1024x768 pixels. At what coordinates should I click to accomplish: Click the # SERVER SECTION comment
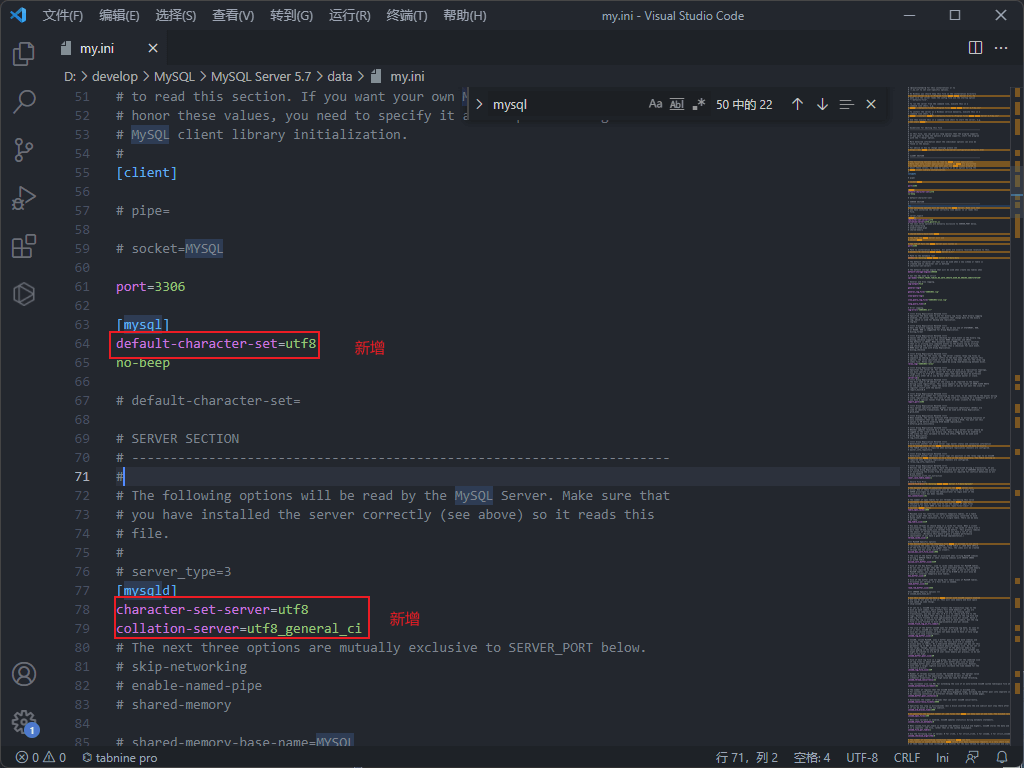click(177, 439)
